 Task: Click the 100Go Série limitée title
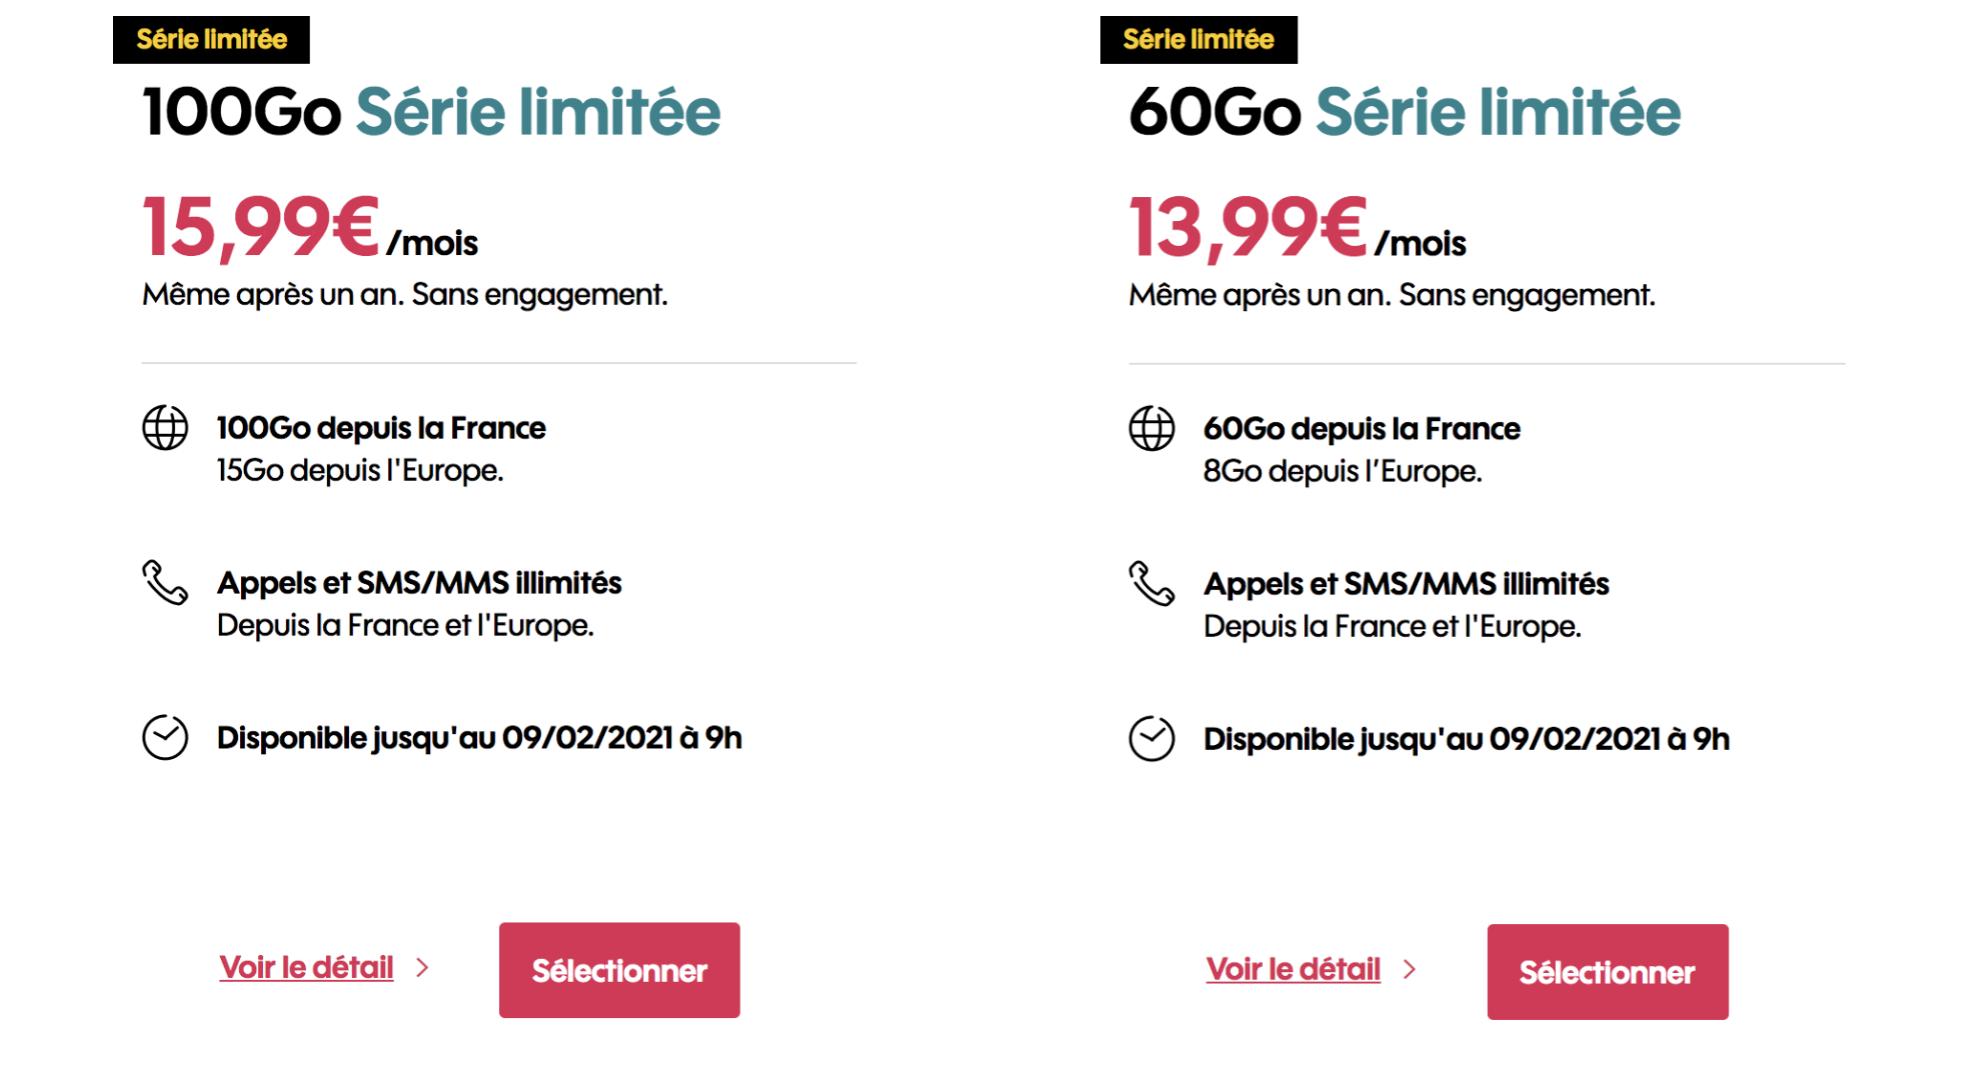tap(431, 111)
